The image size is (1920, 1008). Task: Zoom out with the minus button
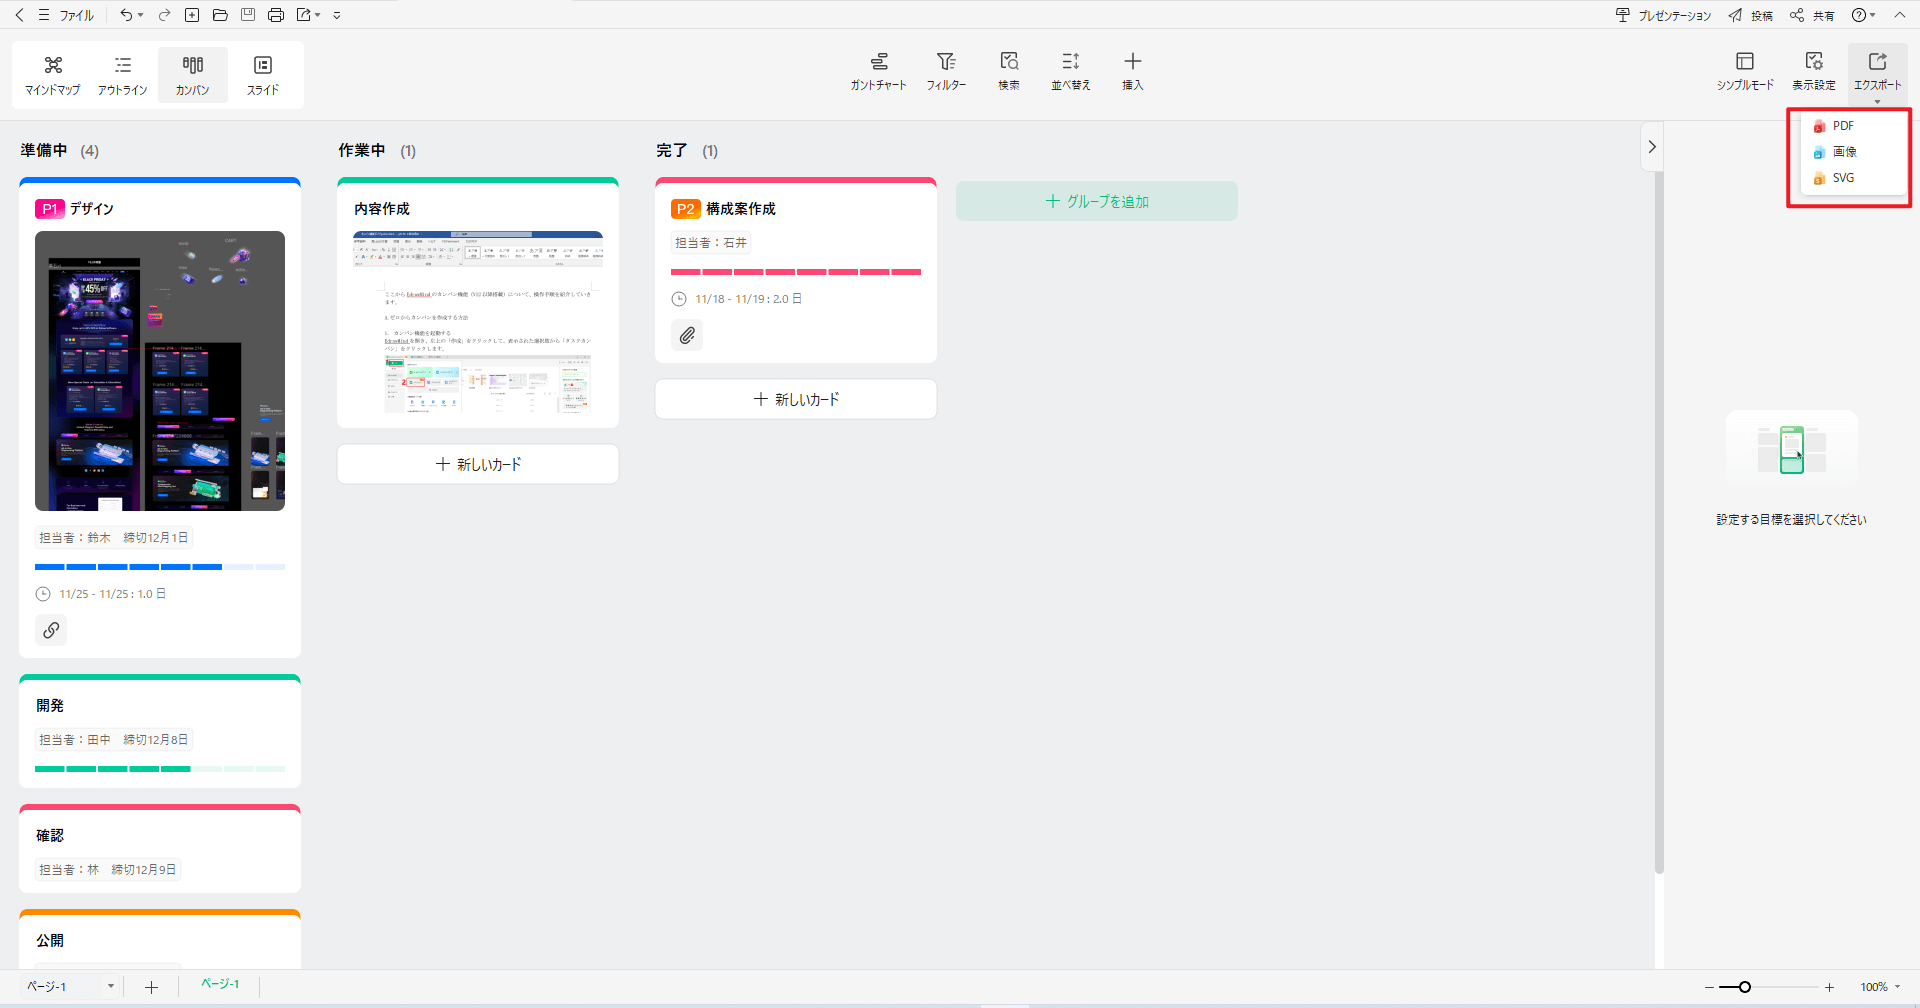[1709, 987]
